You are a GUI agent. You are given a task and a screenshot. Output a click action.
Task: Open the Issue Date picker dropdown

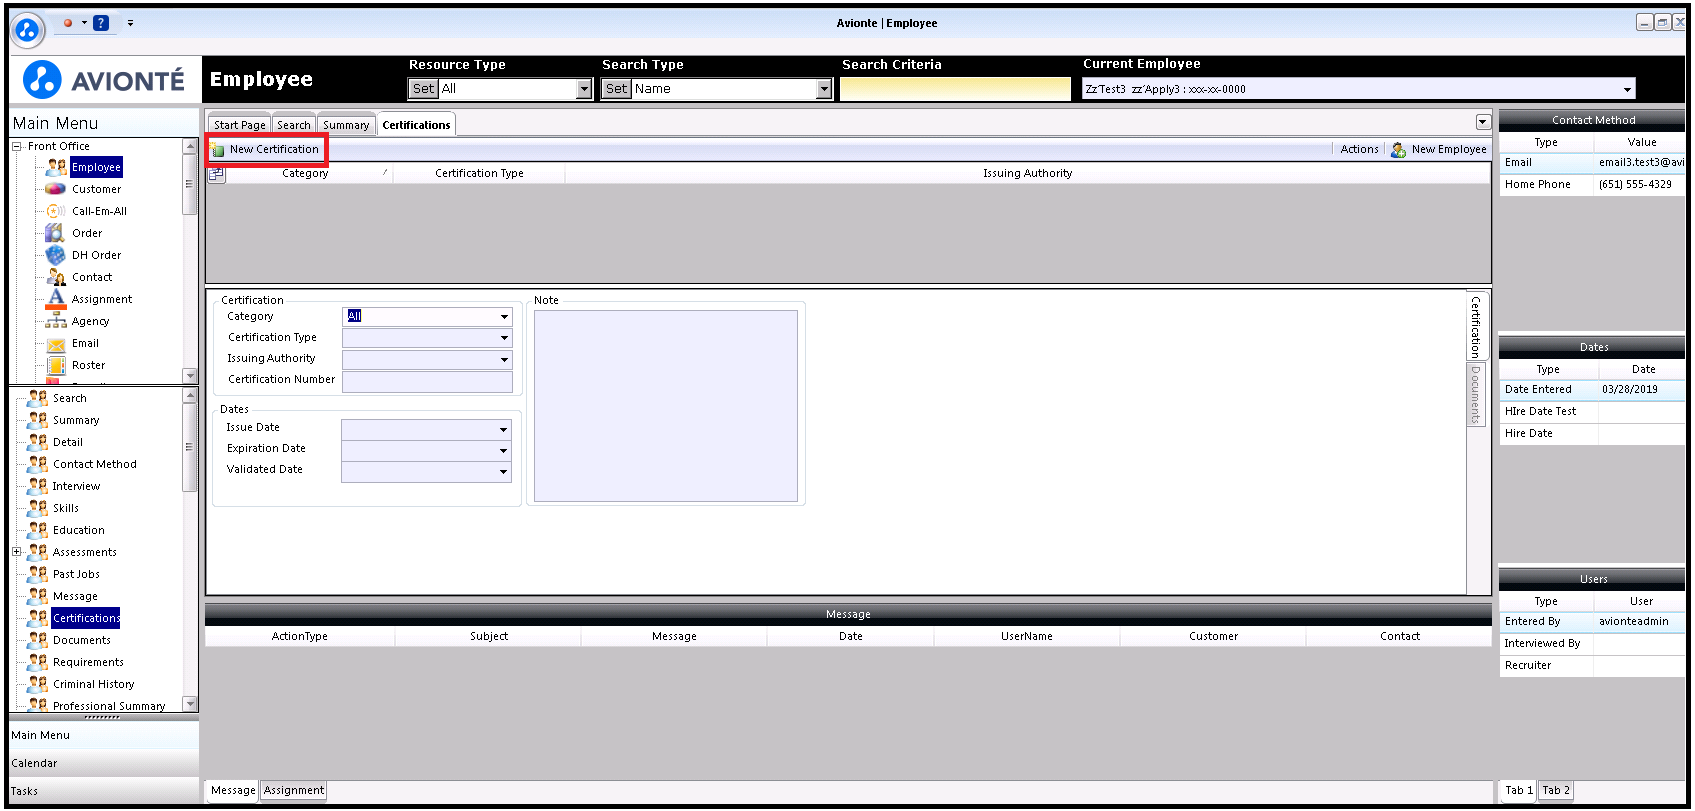pos(504,429)
